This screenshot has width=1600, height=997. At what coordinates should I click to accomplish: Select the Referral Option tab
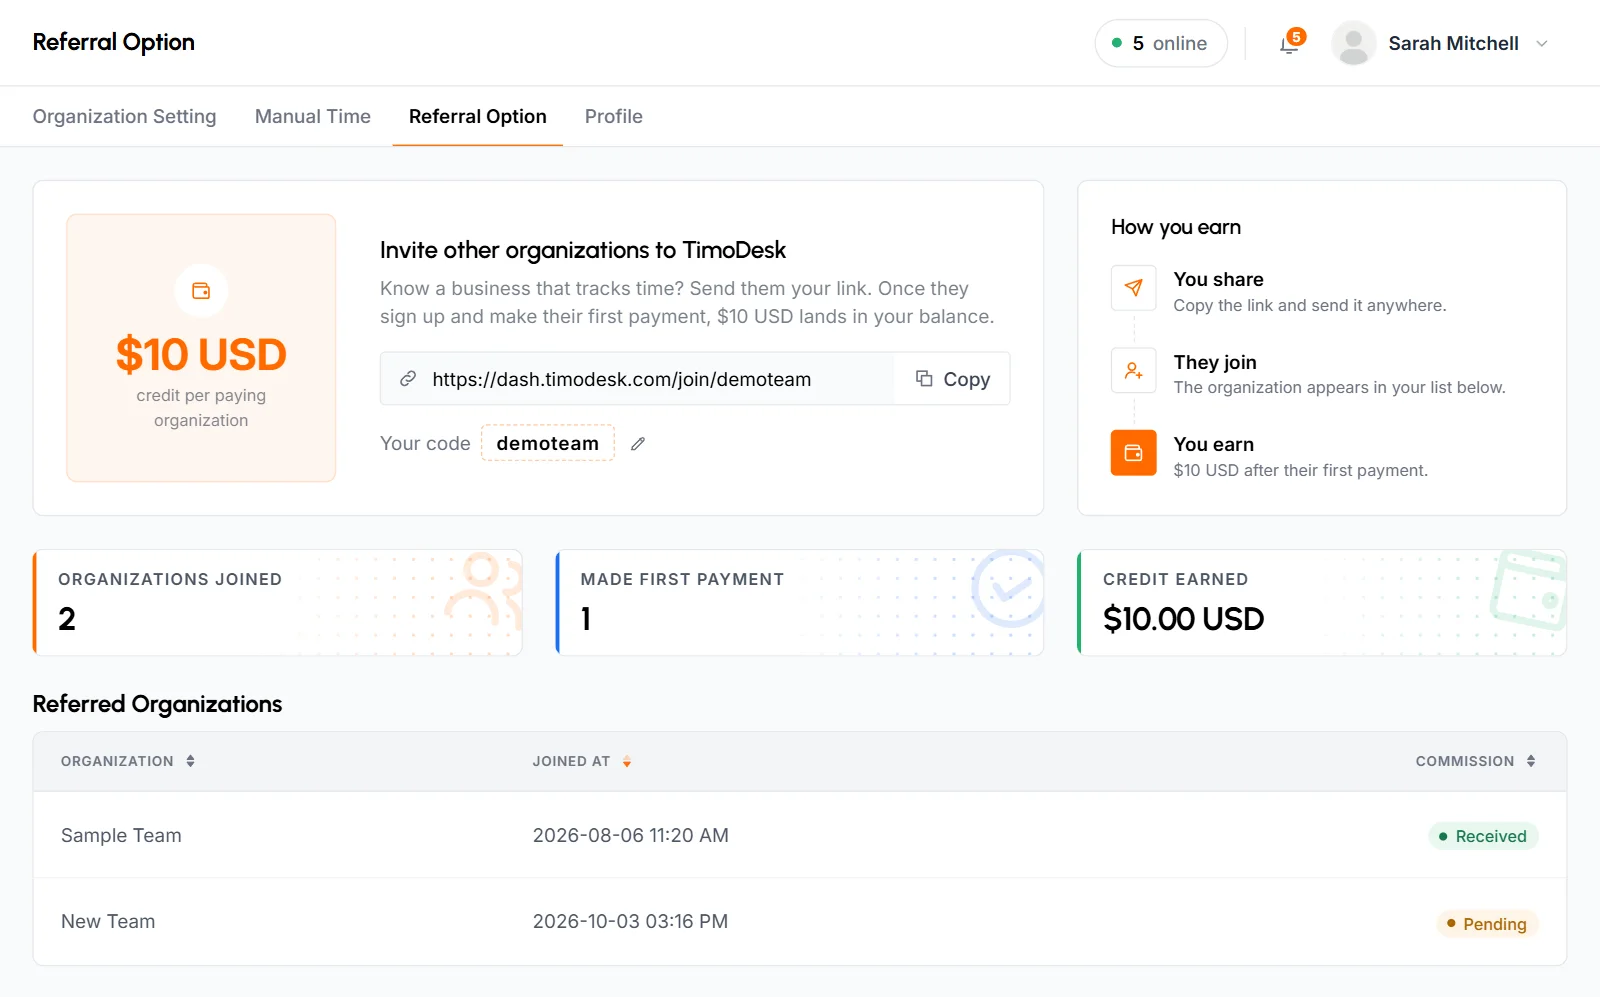coord(478,117)
